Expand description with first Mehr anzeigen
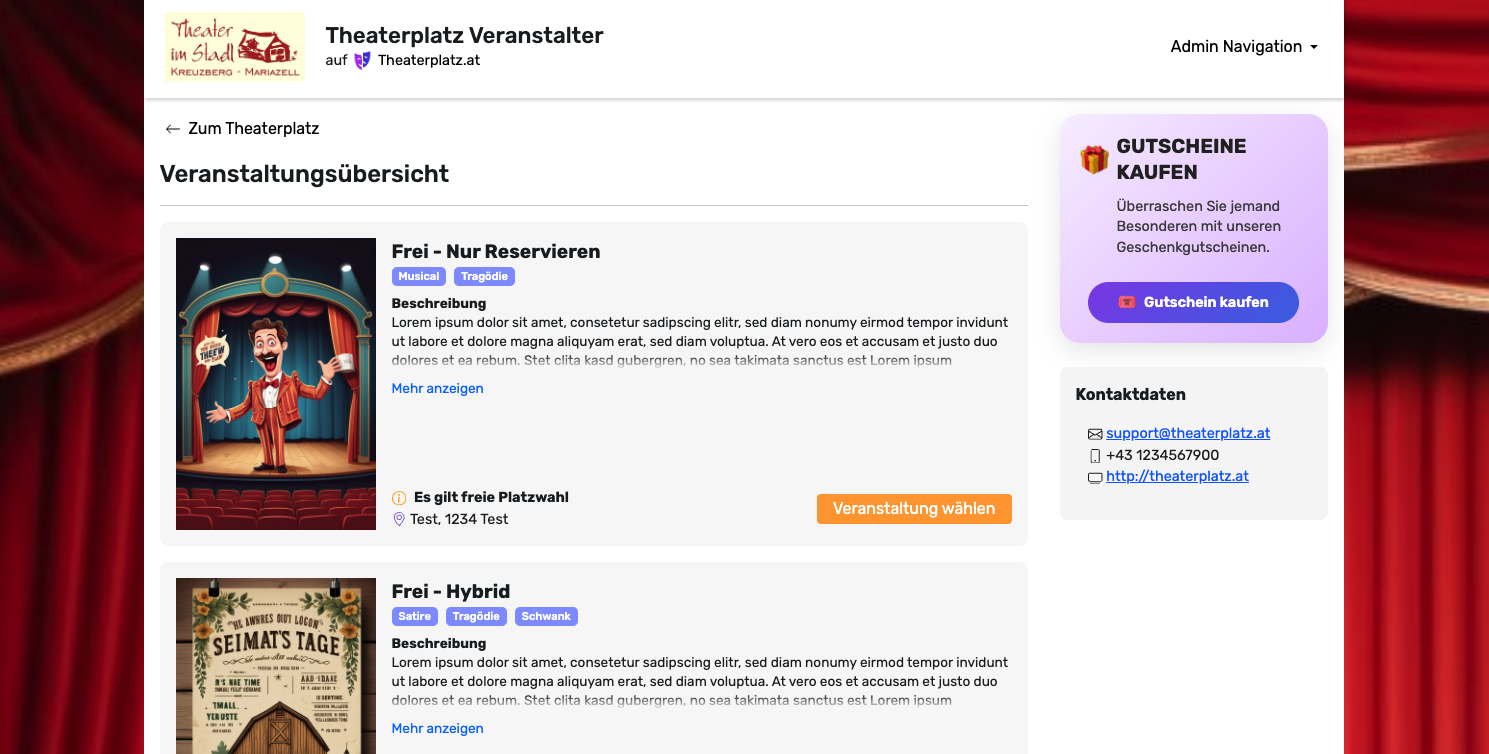 click(437, 389)
